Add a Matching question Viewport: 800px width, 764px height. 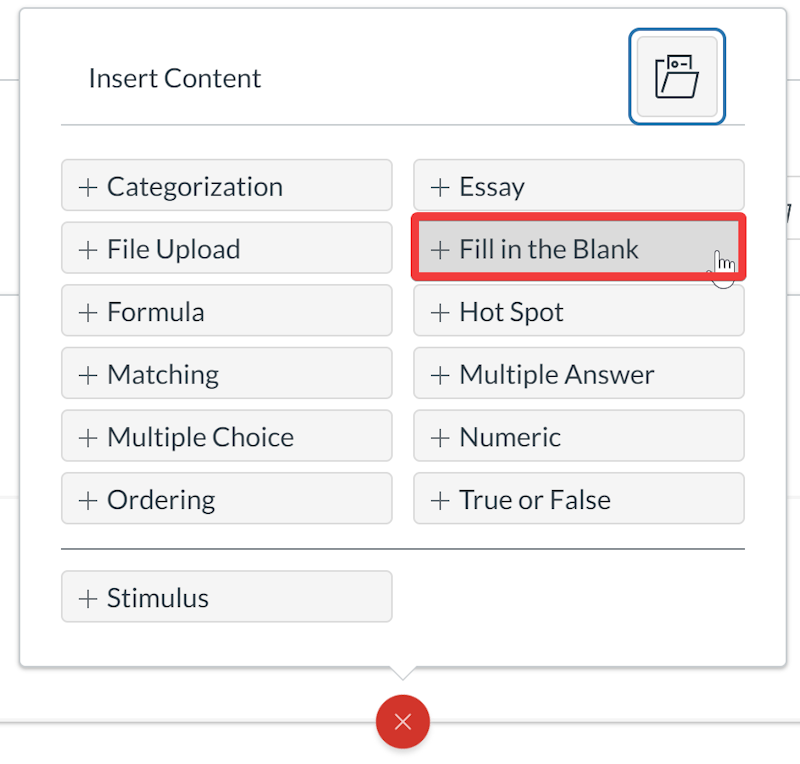pos(226,374)
